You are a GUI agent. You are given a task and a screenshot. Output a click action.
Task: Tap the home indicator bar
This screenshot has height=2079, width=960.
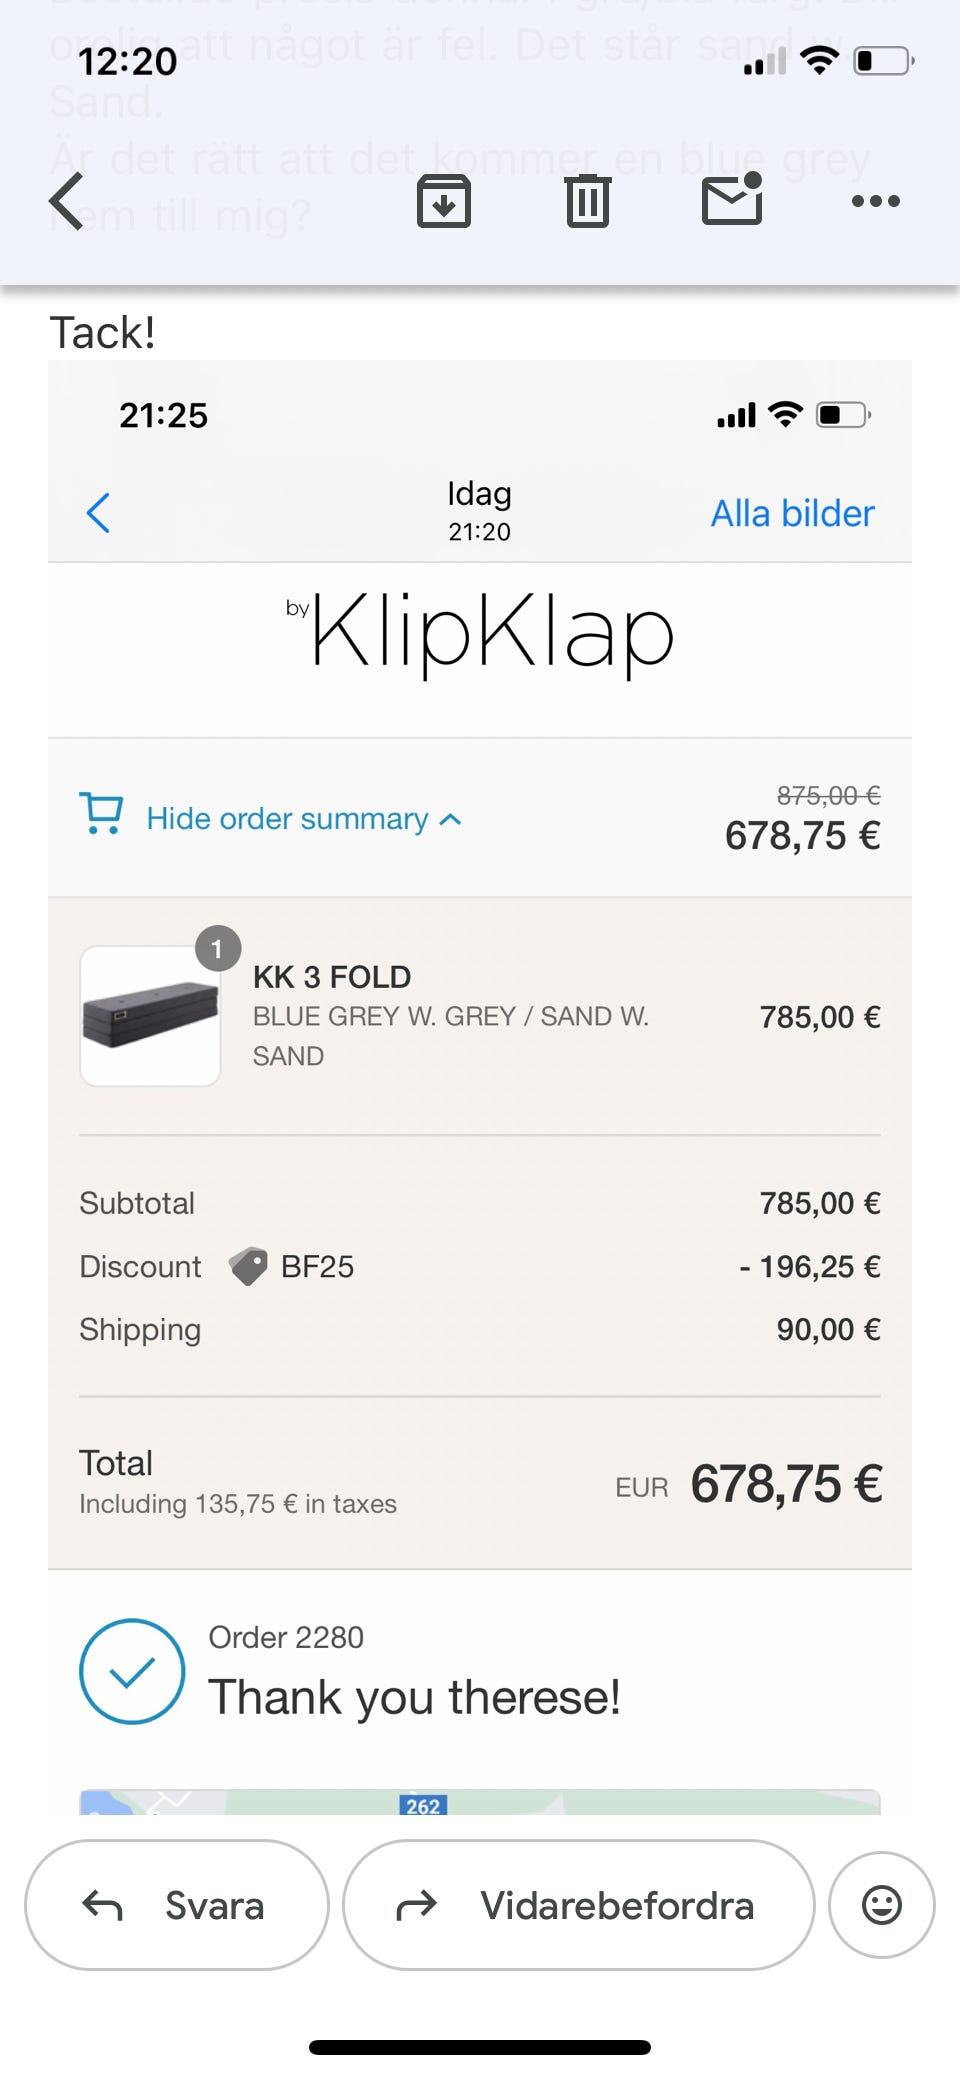pos(480,2047)
